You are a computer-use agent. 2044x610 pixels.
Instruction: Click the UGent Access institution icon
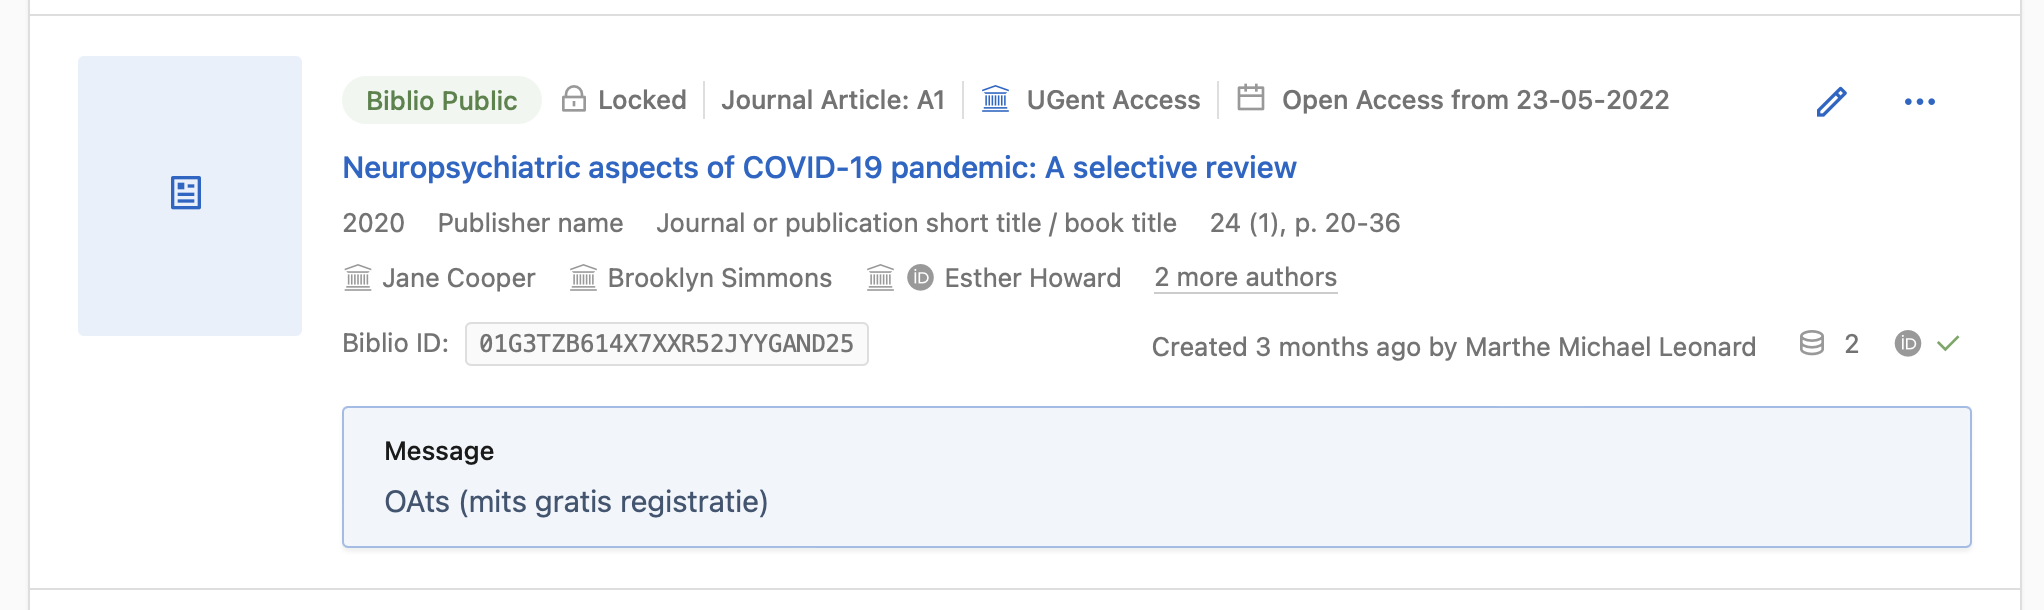pos(996,99)
